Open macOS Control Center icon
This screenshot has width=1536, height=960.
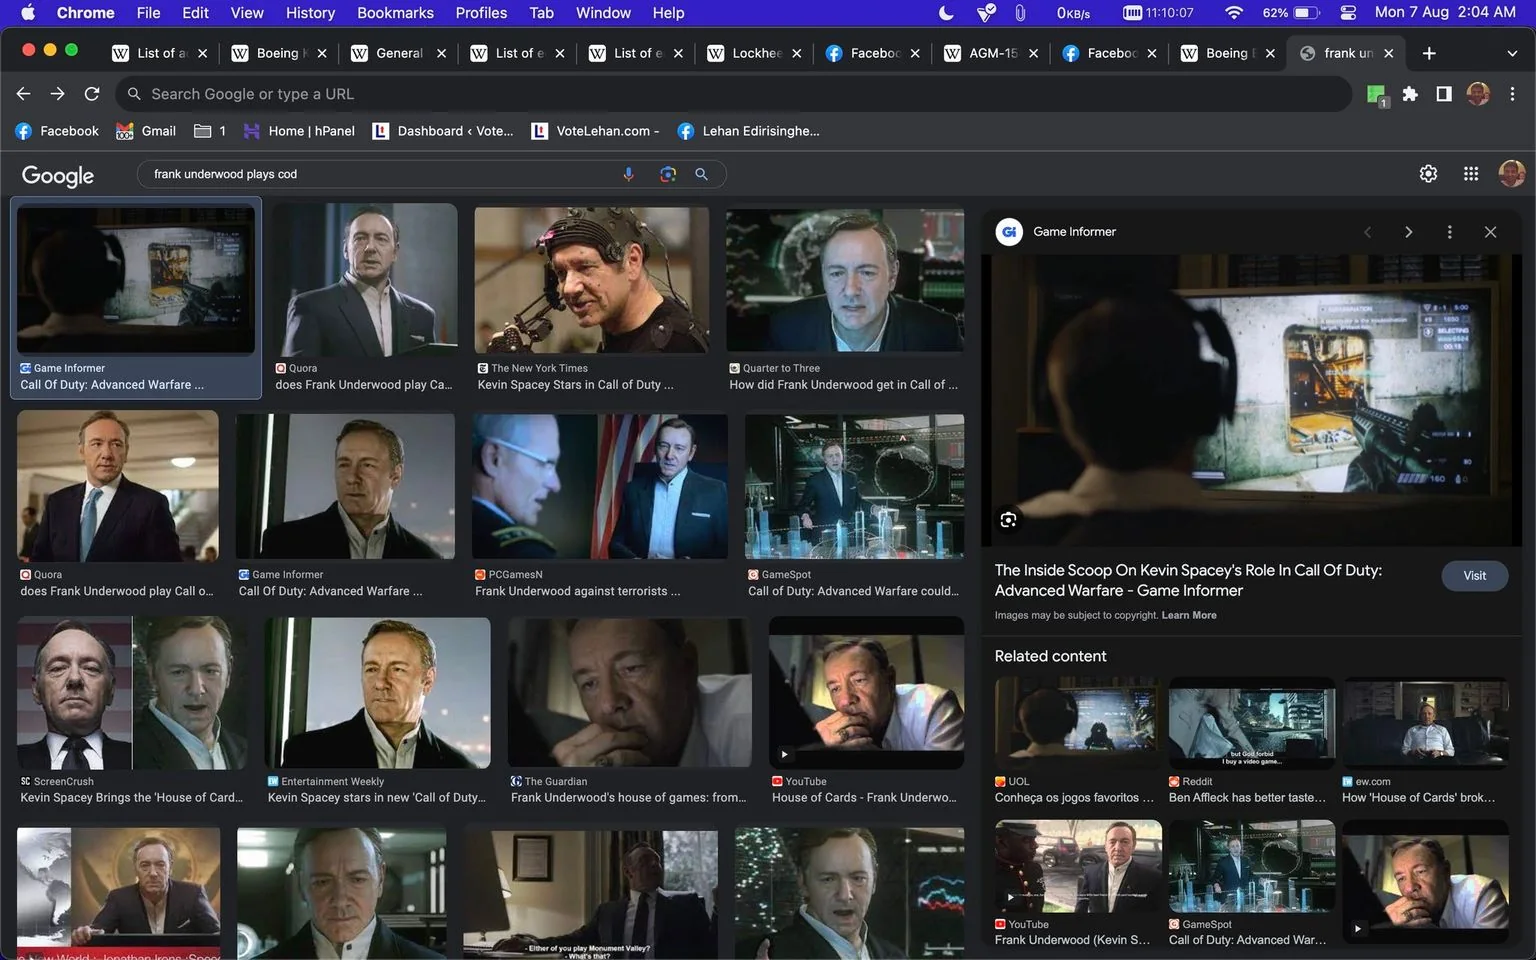pos(1348,12)
